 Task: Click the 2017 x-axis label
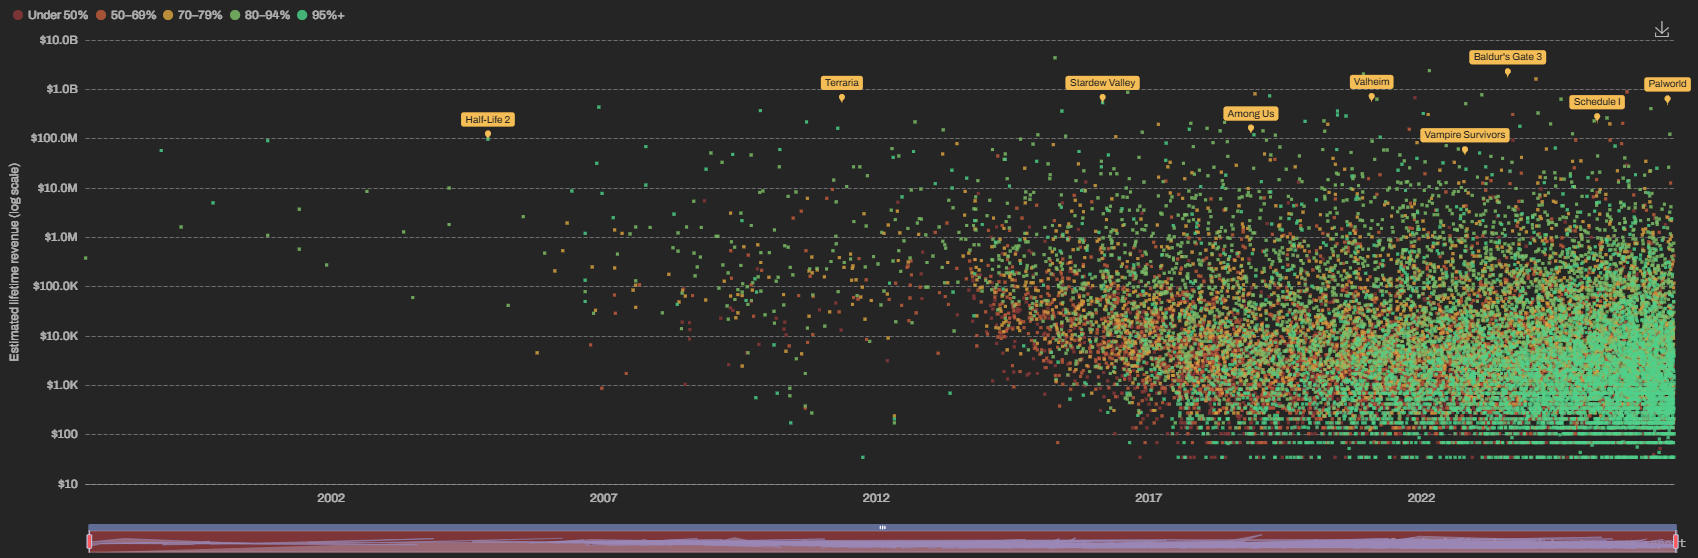point(1148,498)
